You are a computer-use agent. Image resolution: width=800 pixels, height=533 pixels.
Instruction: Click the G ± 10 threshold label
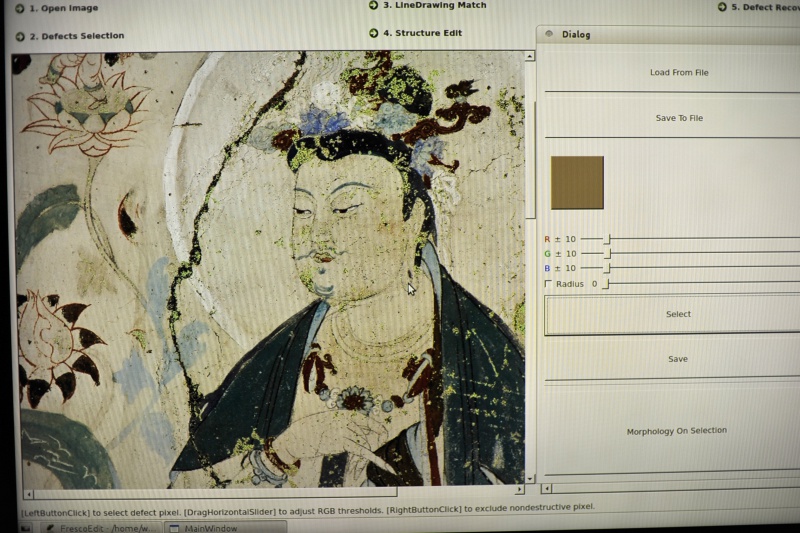[560, 253]
